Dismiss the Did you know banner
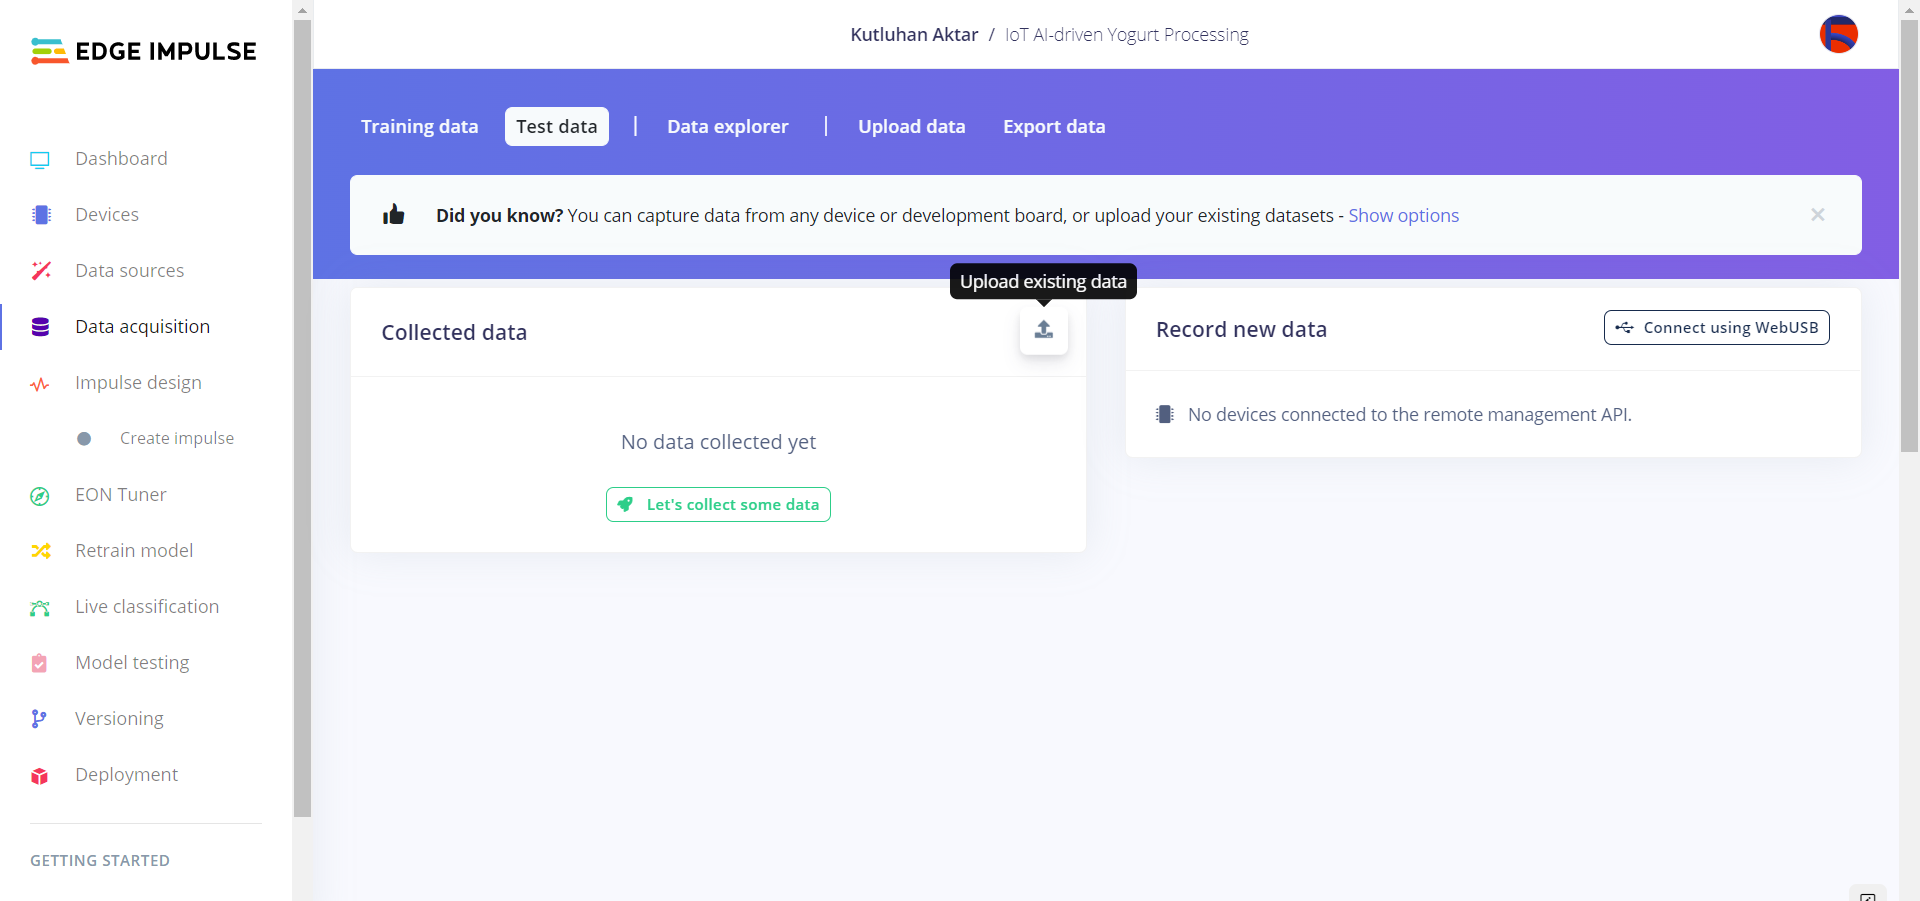The image size is (1920, 901). point(1817,215)
